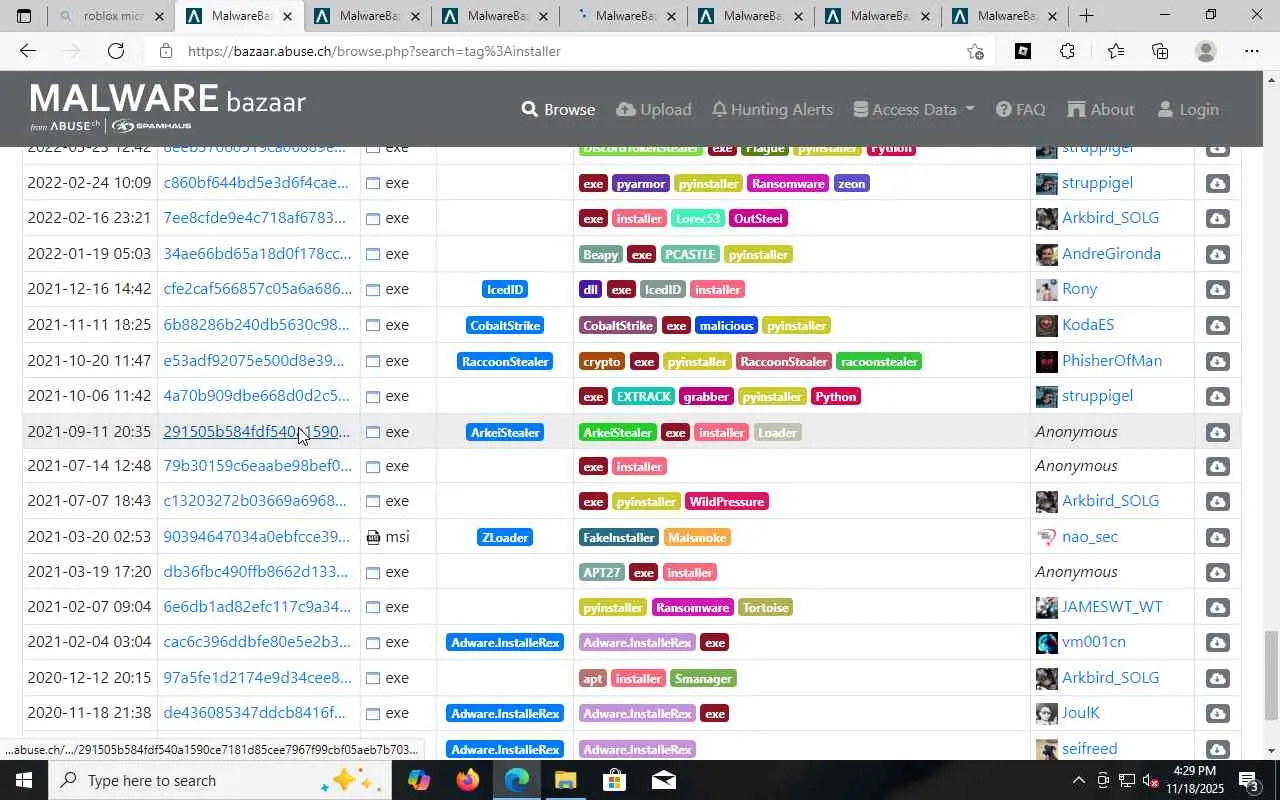
Task: Add this page to favorites
Action: coord(975,51)
